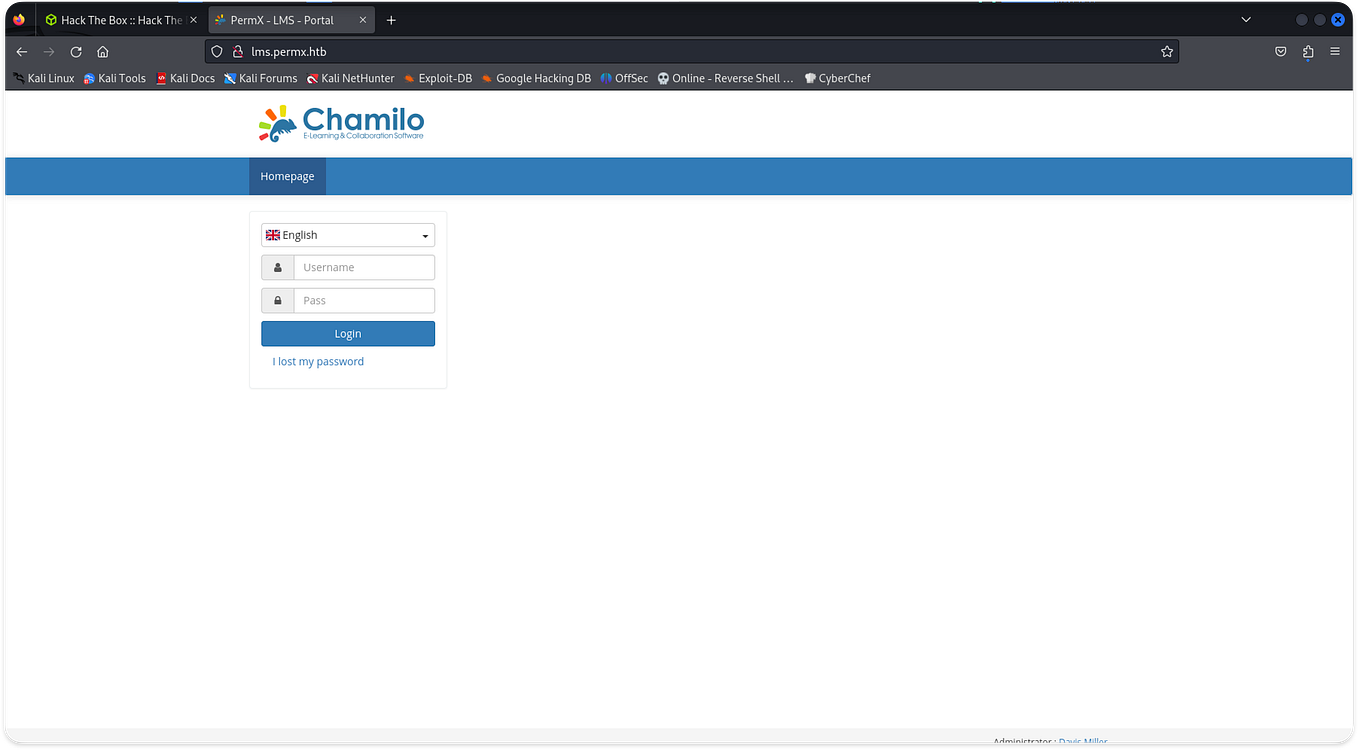Open the Firefox hamburger menu
Image resolution: width=1358 pixels, height=751 pixels.
1336,51
